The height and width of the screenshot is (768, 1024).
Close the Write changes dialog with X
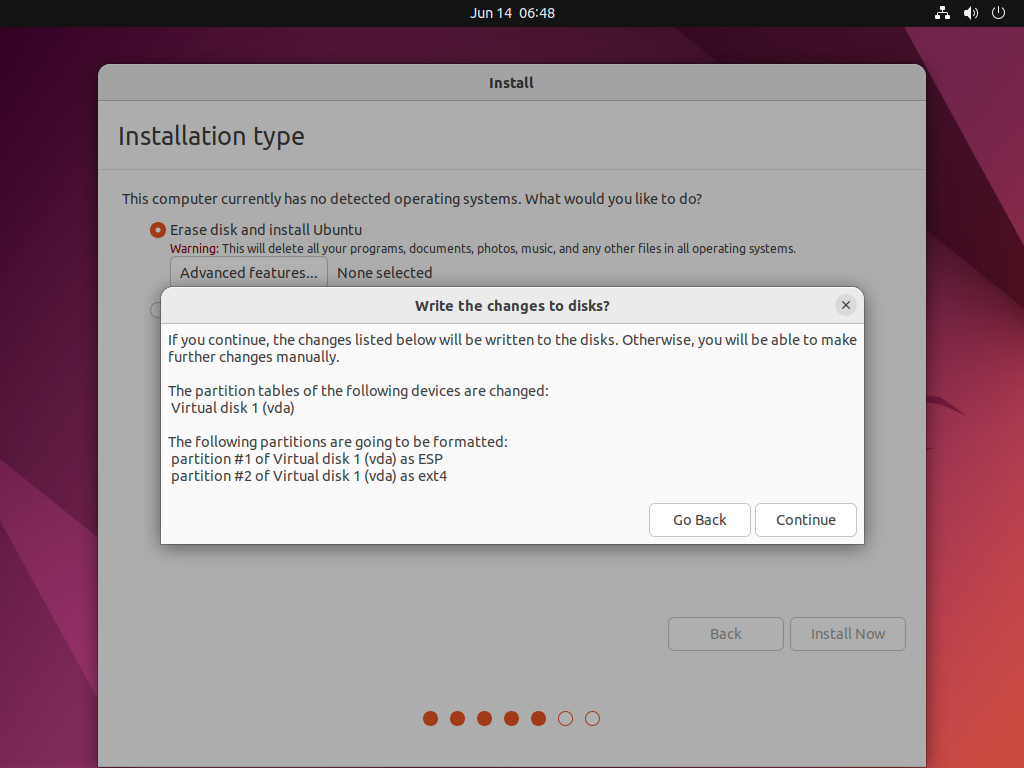[846, 306]
